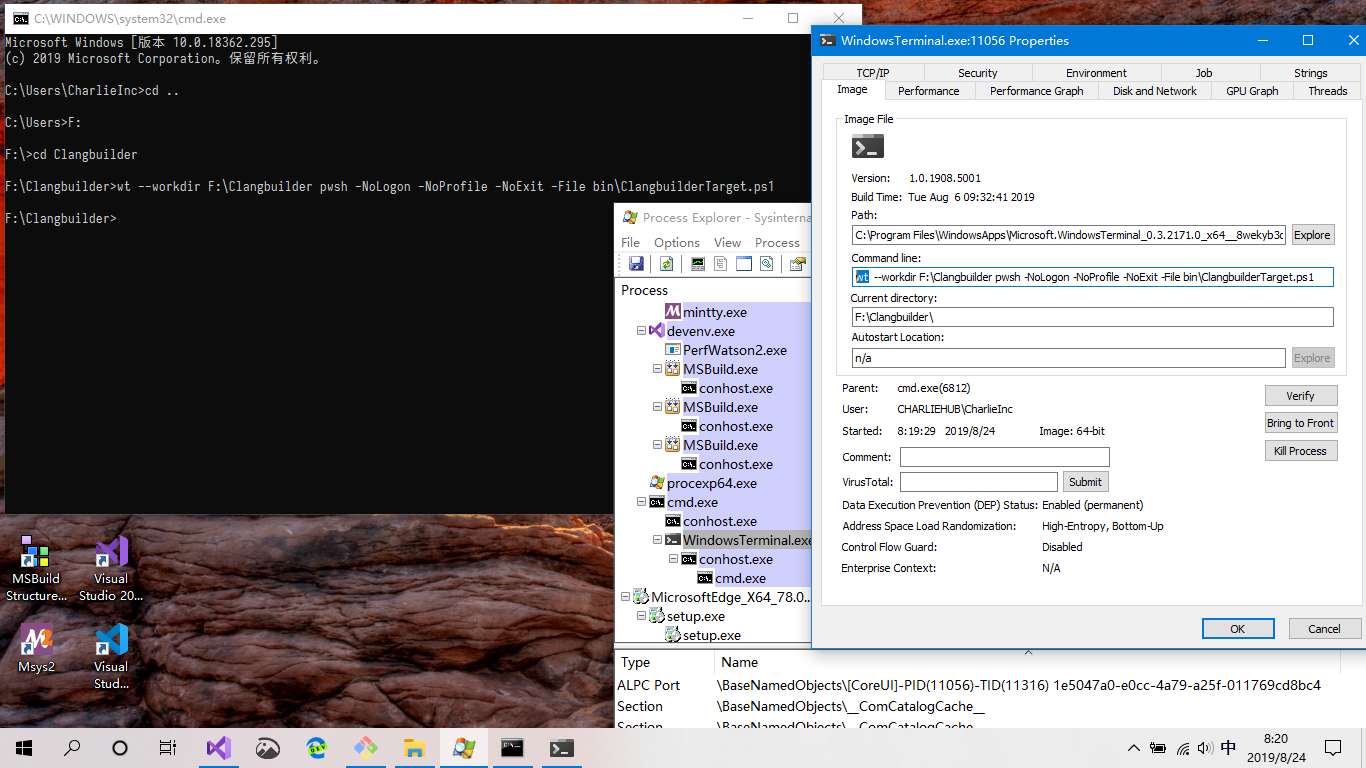Click into the VirusTotal input field
The height and width of the screenshot is (768, 1366).
pyautogui.click(x=979, y=482)
